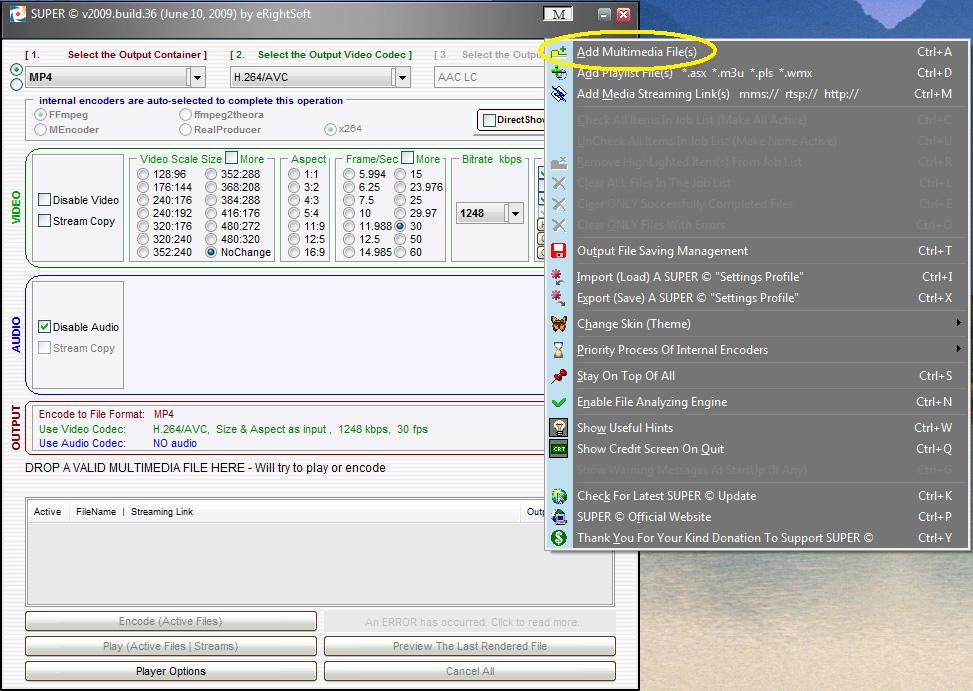Click the Cancel All button
This screenshot has height=691, width=973.
[x=470, y=671]
